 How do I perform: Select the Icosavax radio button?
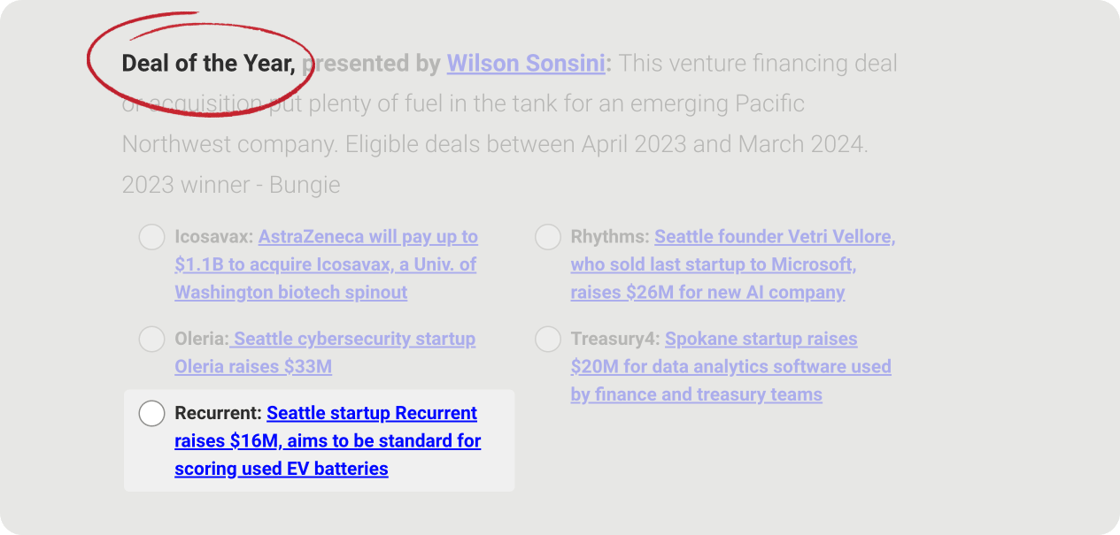point(152,237)
